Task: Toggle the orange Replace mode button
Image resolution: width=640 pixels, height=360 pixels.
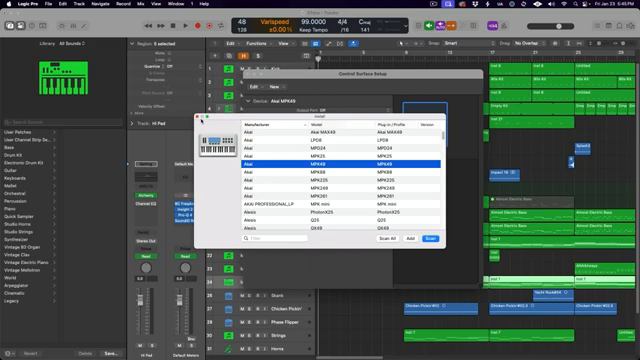Action: tap(451, 26)
